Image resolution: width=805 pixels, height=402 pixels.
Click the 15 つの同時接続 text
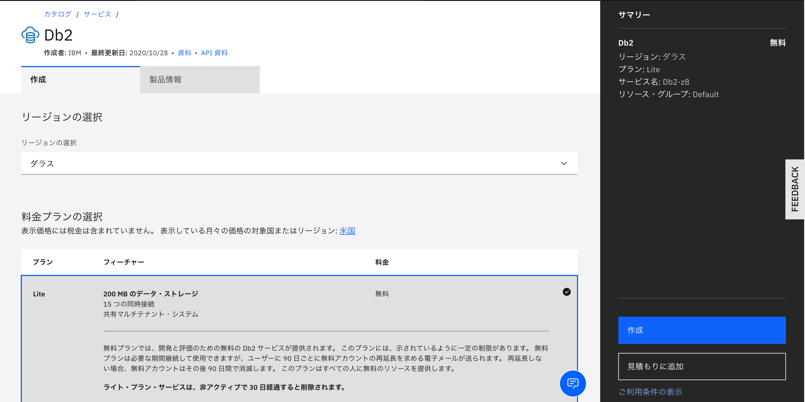[129, 304]
